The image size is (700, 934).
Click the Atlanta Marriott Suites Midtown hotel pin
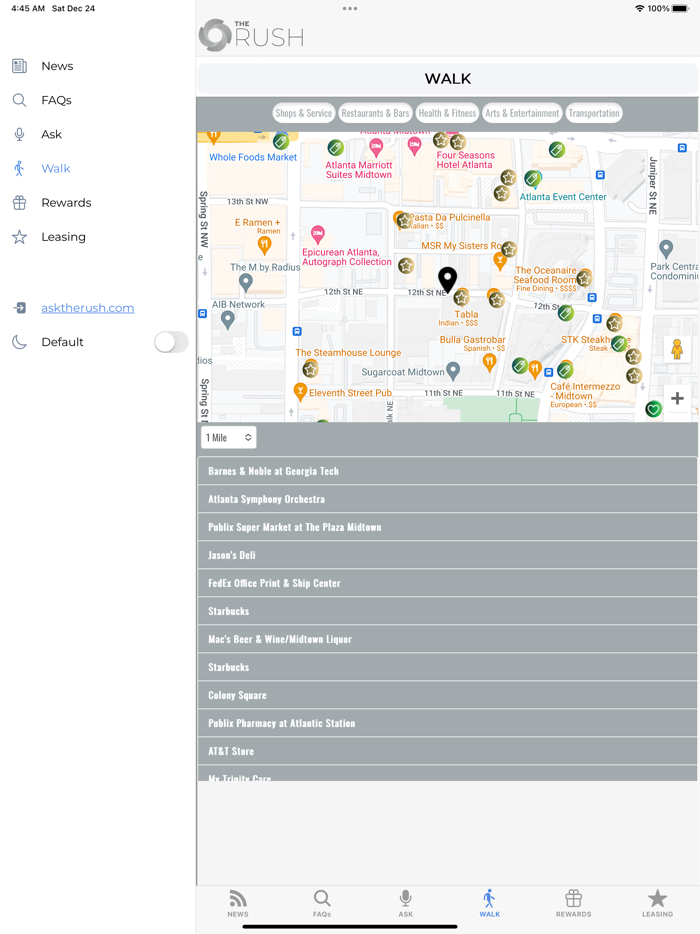[376, 147]
